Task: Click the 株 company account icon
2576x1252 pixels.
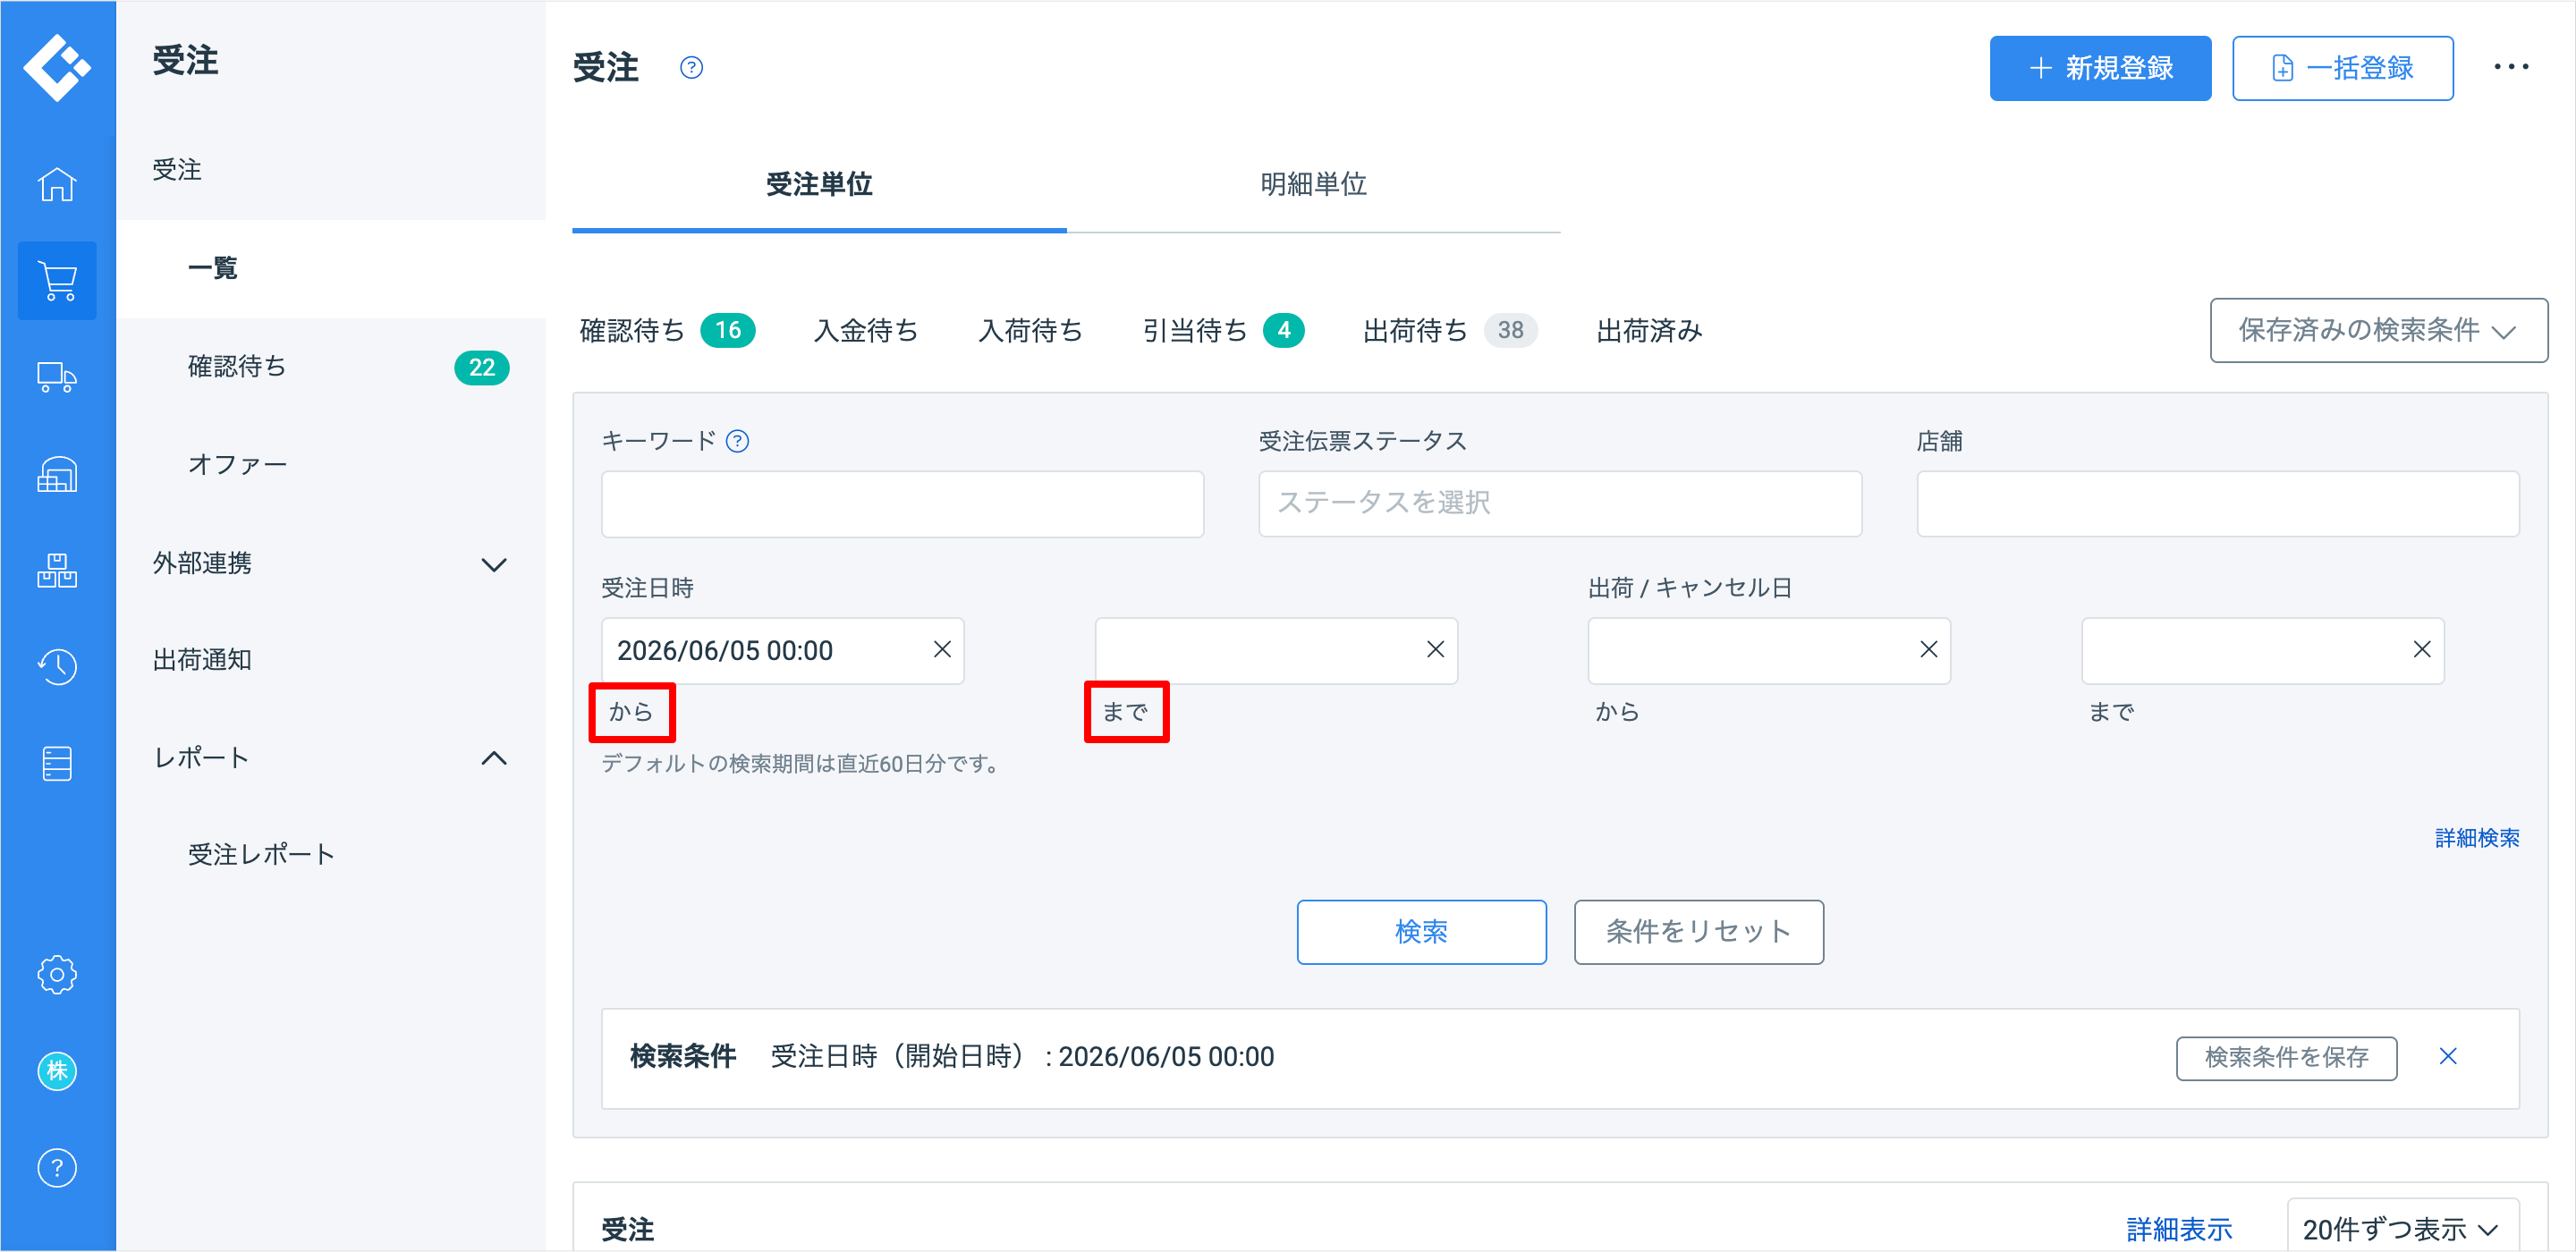Action: click(x=57, y=1071)
